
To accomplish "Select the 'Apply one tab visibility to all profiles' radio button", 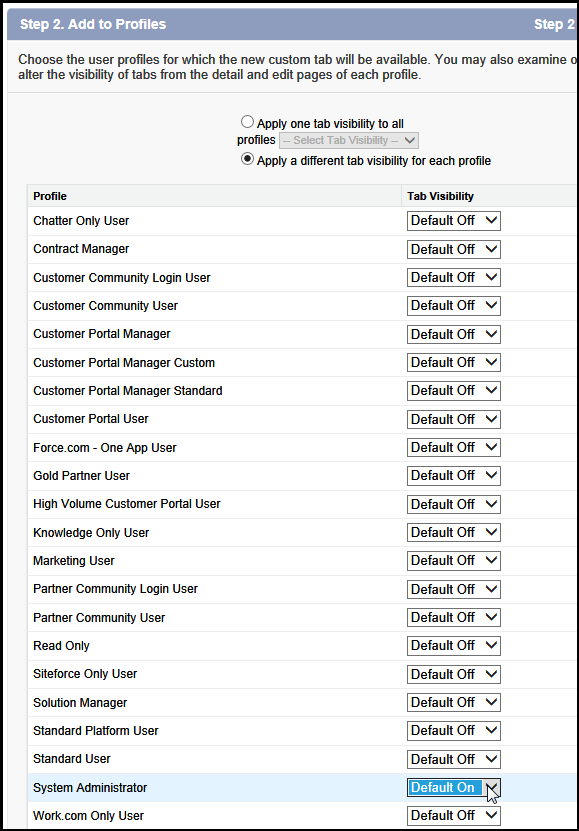I will pos(247,122).
